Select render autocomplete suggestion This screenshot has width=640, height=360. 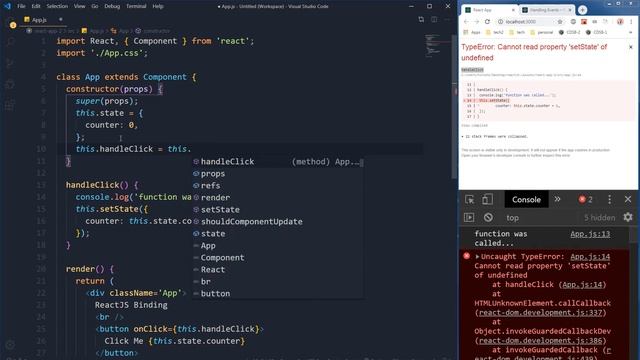(x=278, y=198)
